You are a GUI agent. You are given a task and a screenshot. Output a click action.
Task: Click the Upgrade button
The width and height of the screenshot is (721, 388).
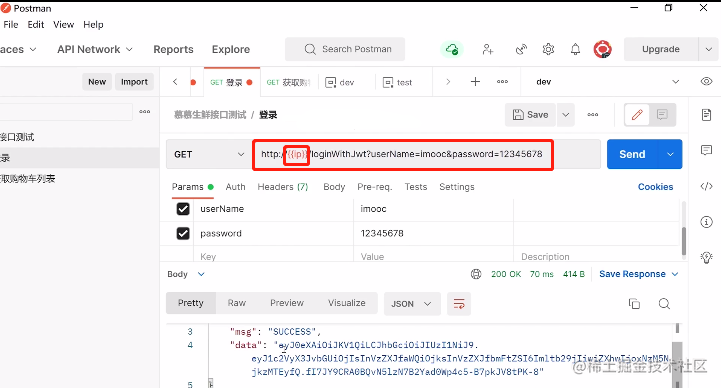pos(661,49)
